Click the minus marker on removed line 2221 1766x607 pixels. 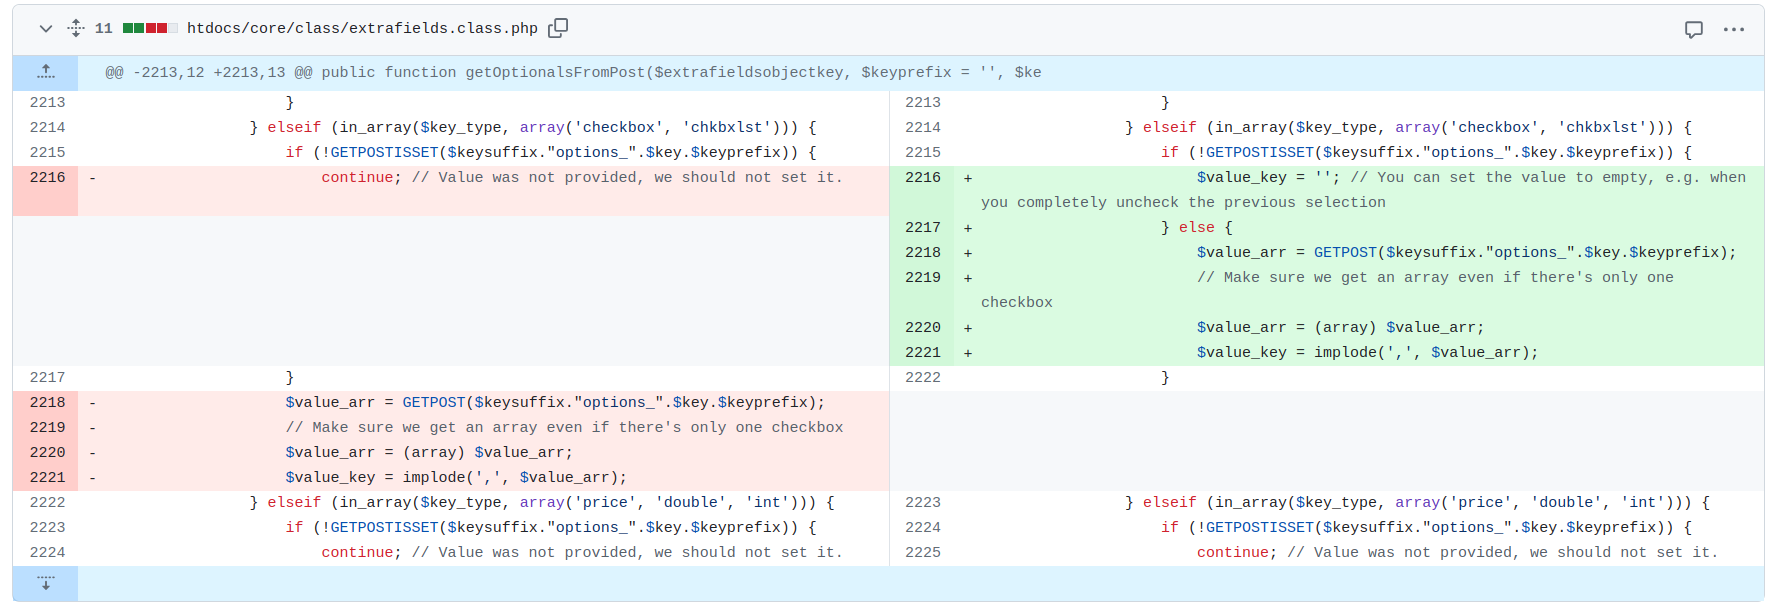click(x=92, y=478)
